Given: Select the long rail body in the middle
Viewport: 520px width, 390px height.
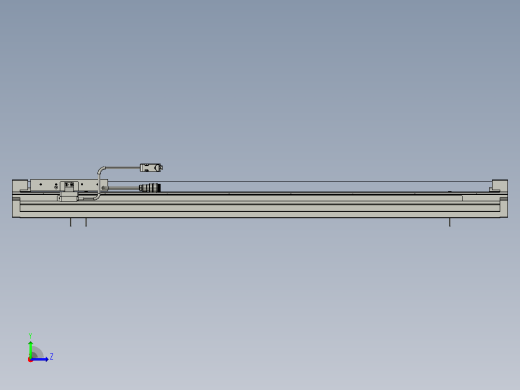Looking at the screenshot, I should click(x=260, y=205).
